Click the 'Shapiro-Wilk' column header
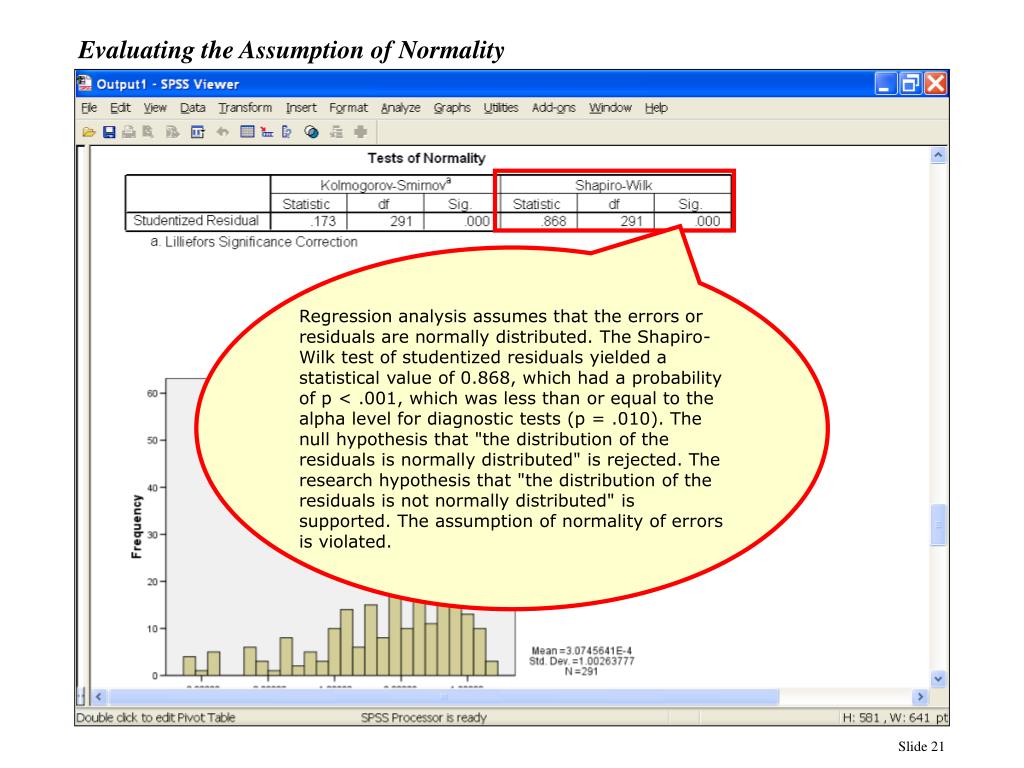This screenshot has width=1024, height=768. [613, 185]
